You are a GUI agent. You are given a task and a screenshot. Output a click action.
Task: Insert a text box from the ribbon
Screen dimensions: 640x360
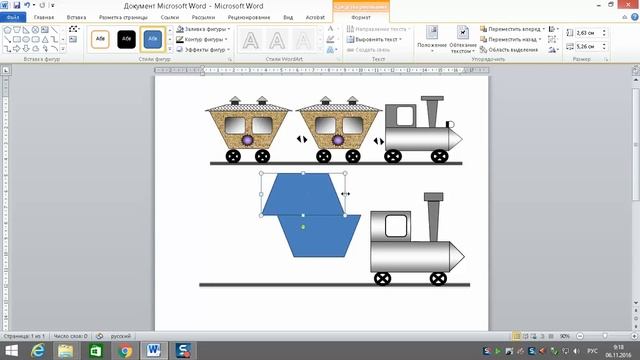point(73,40)
